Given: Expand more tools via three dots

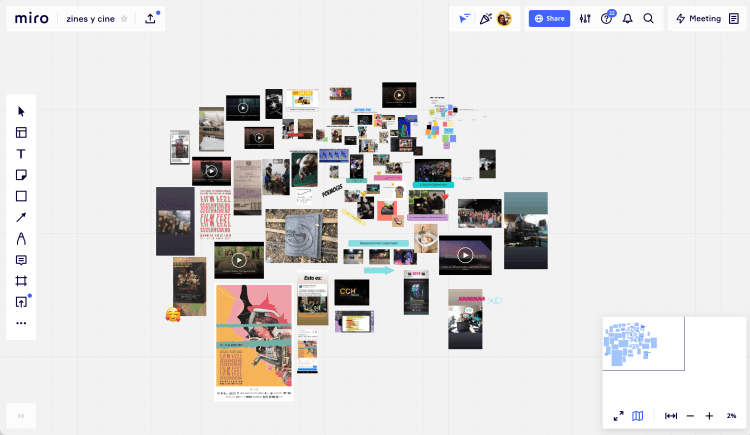Looking at the screenshot, I should point(21,323).
